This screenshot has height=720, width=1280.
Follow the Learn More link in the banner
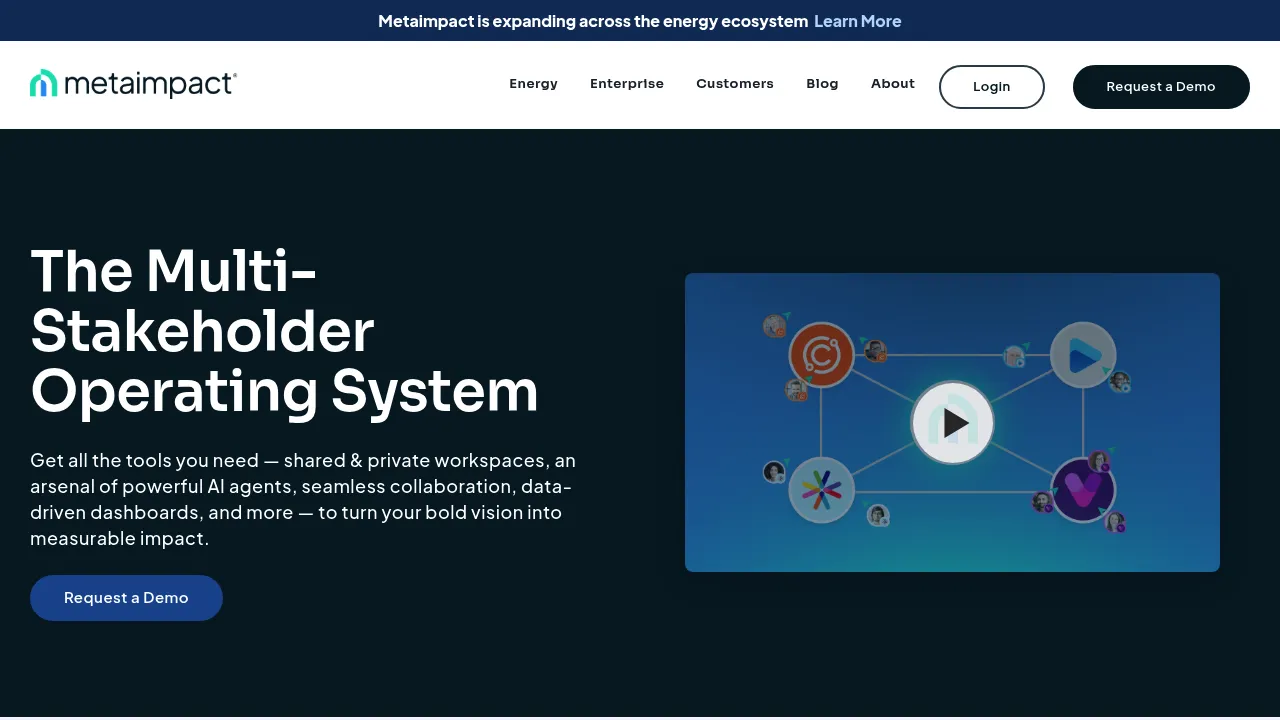pyautogui.click(x=858, y=21)
